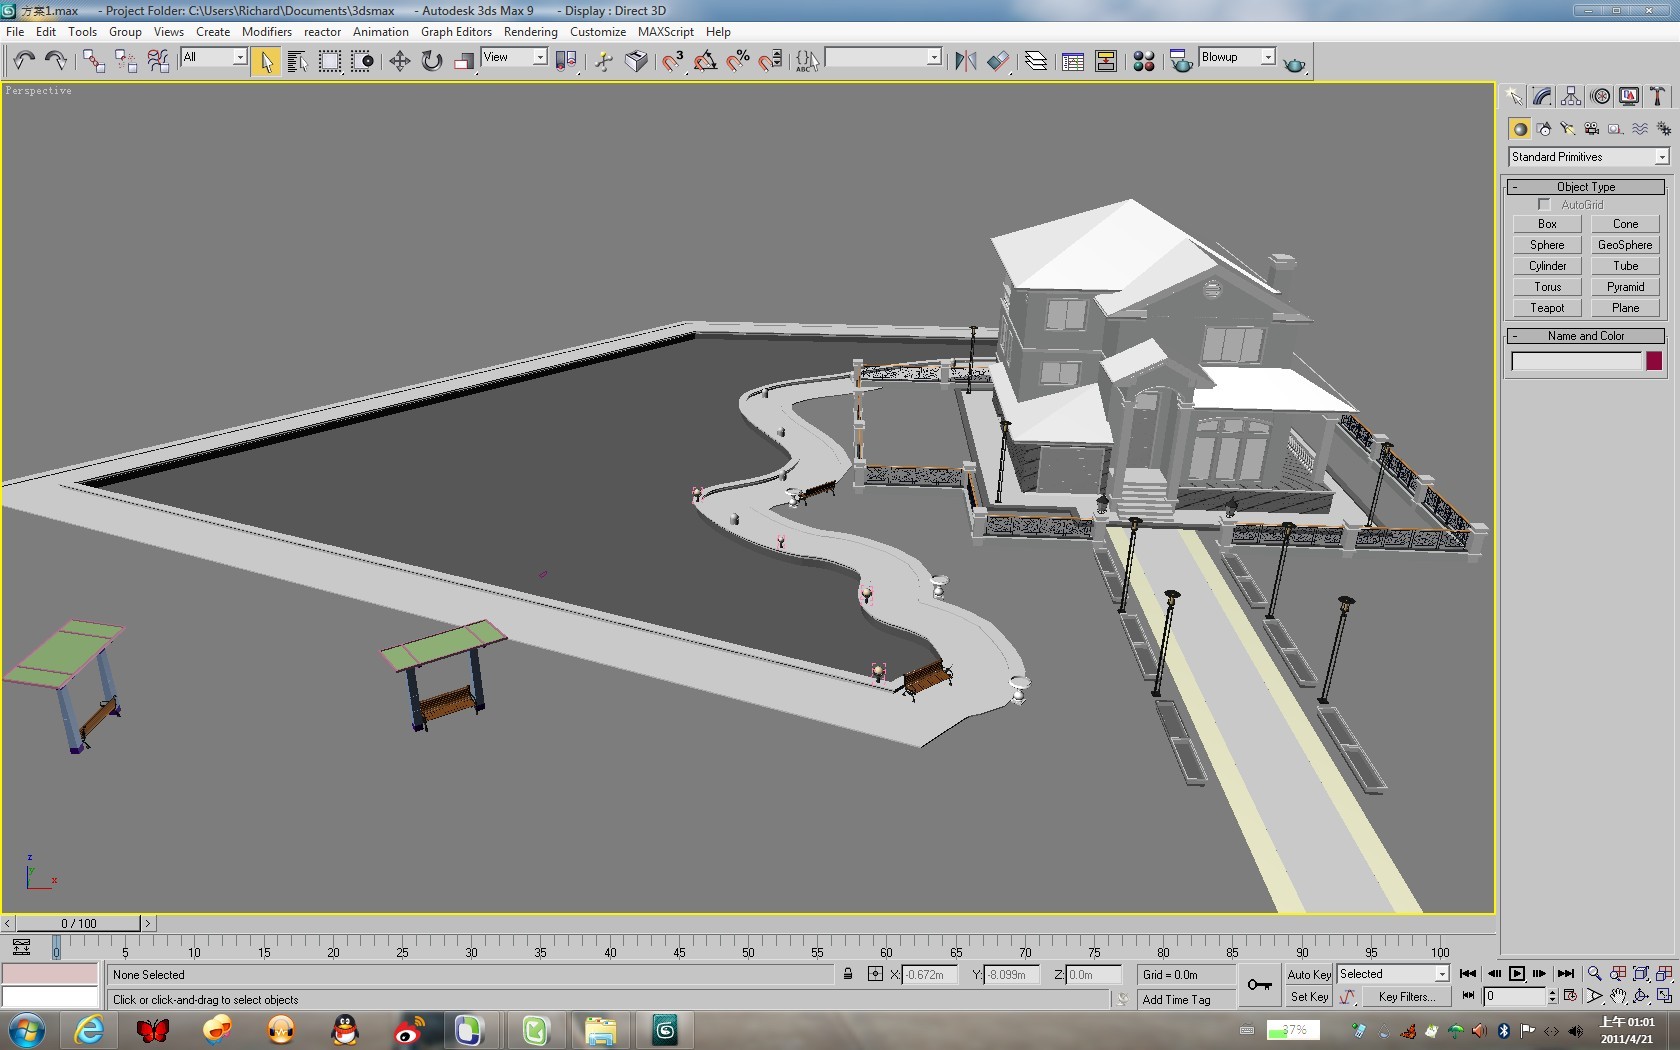Select the Select and Move tool
Screen dimensions: 1680x1050
(x=399, y=61)
